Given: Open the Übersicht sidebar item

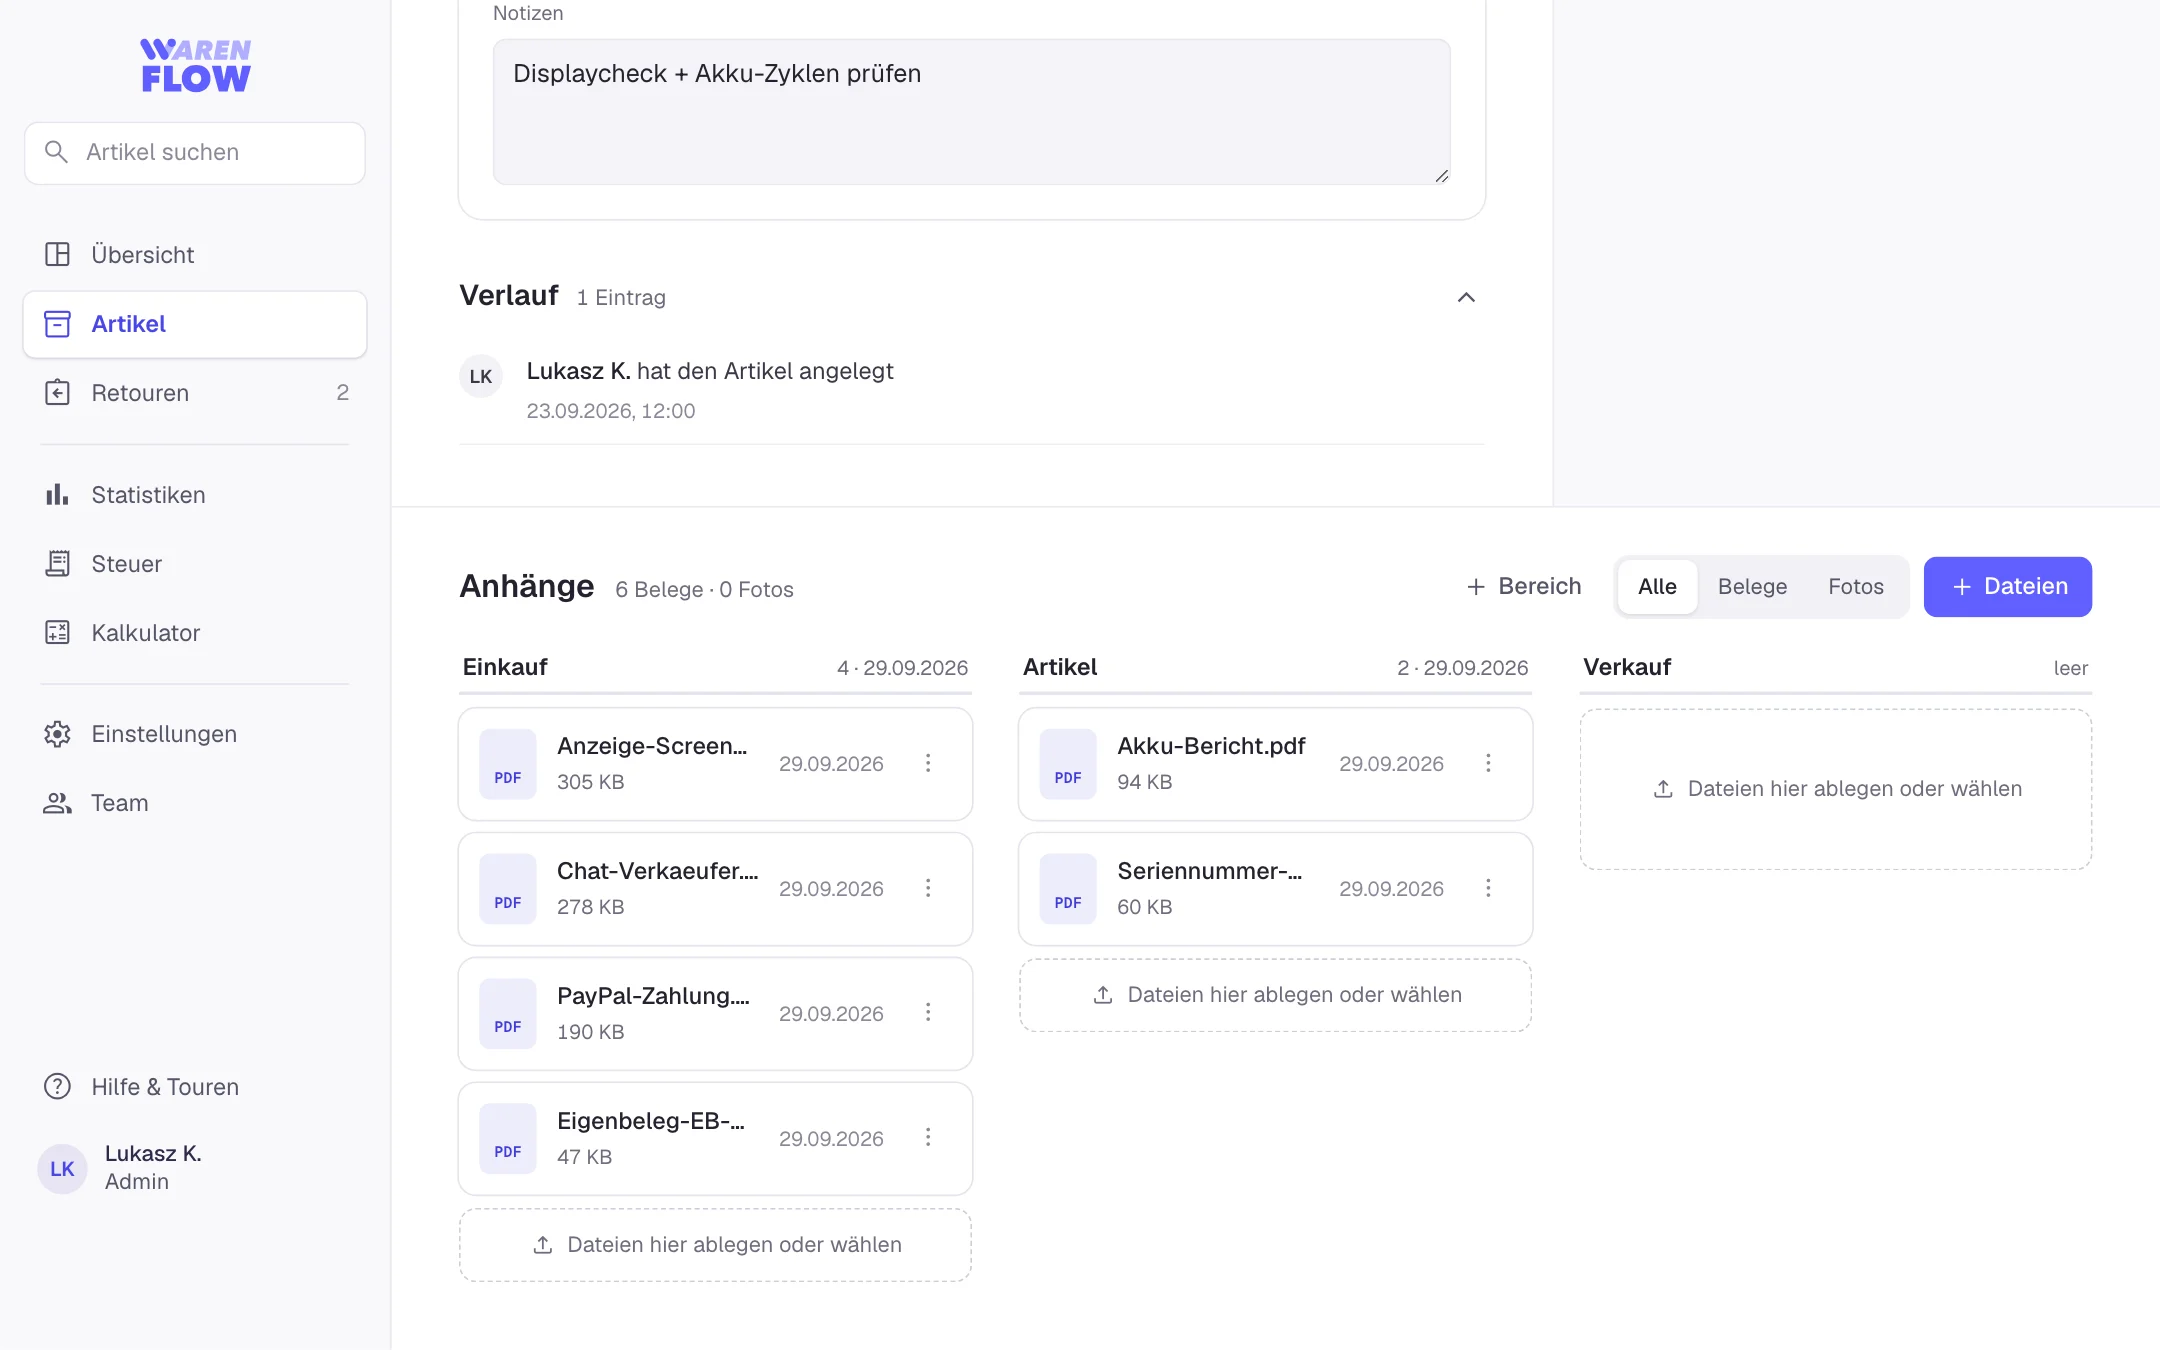Looking at the screenshot, I should coord(195,255).
